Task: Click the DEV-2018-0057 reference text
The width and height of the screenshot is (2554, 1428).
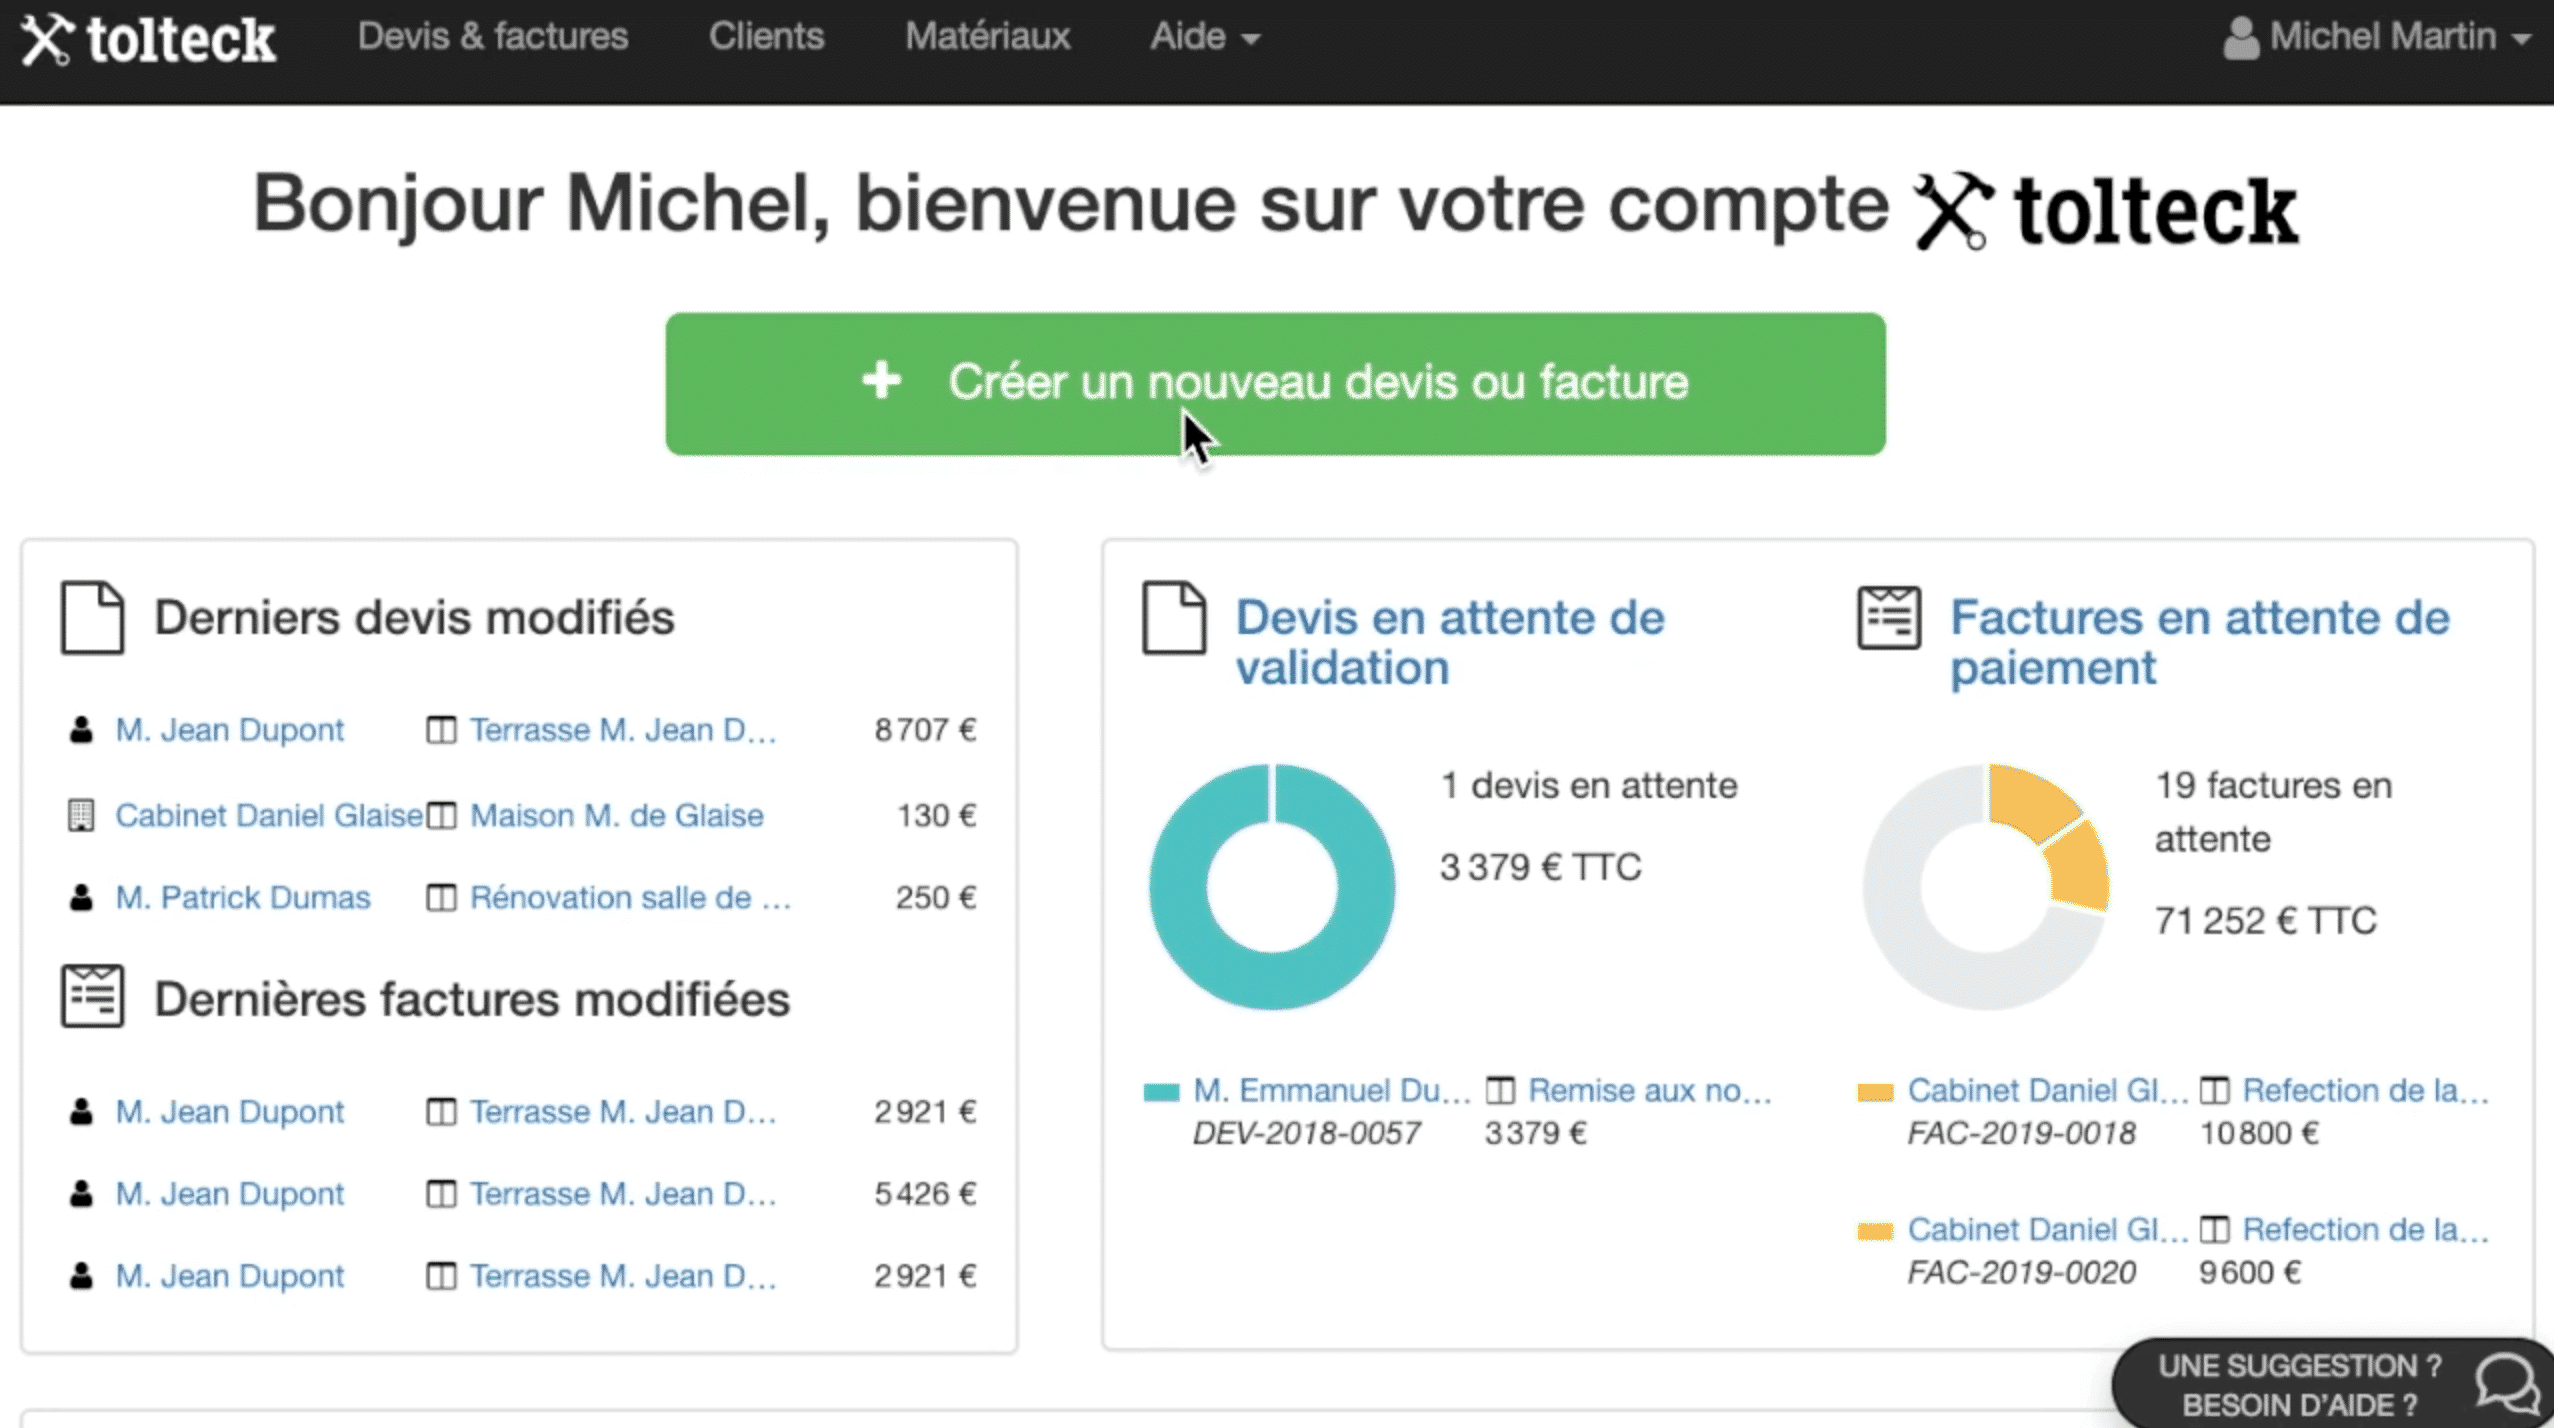Action: 1306,1134
